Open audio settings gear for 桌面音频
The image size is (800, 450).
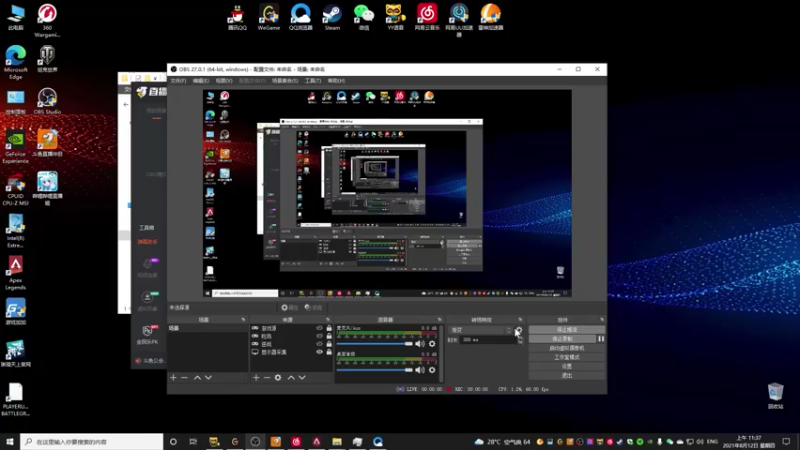click(x=432, y=370)
